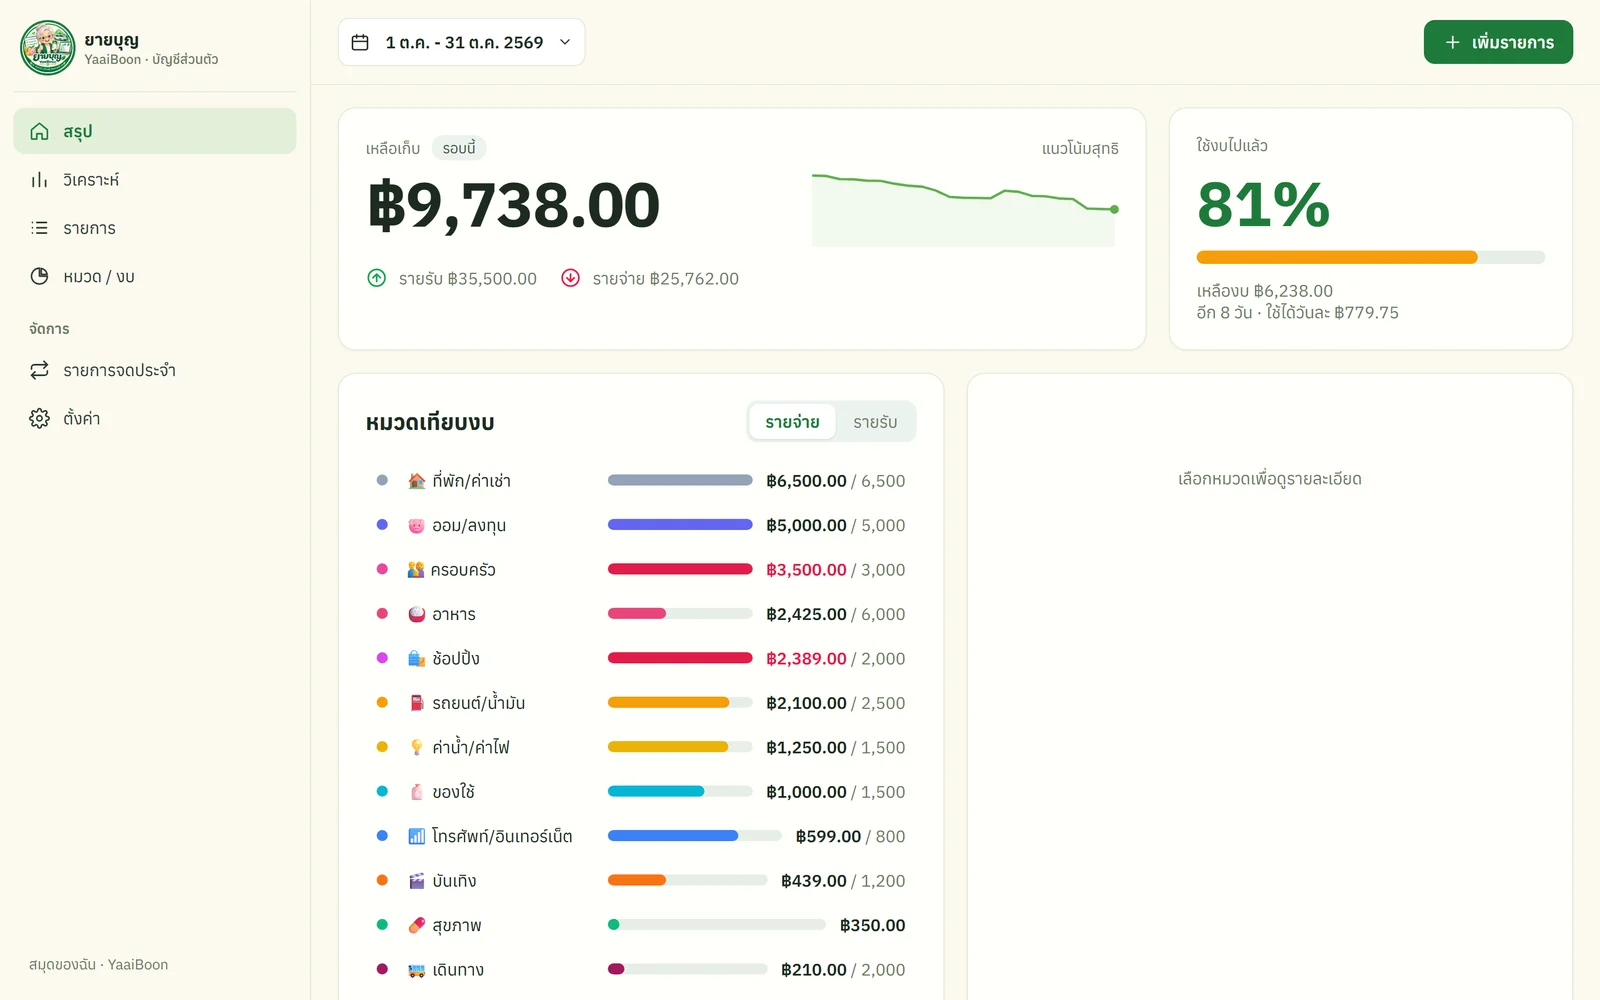Click the calendar icon in date picker
1600x1000 pixels.
(x=360, y=42)
